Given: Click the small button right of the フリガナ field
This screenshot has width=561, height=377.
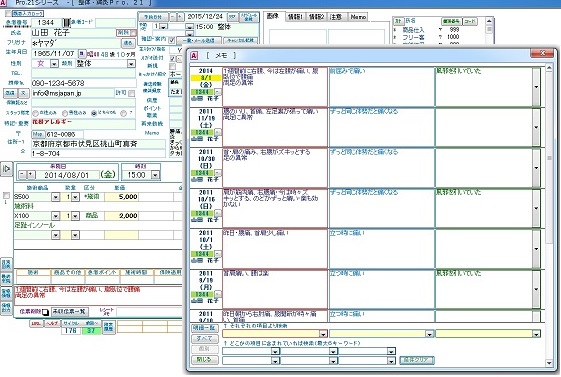Looking at the screenshot, I should pos(128,43).
